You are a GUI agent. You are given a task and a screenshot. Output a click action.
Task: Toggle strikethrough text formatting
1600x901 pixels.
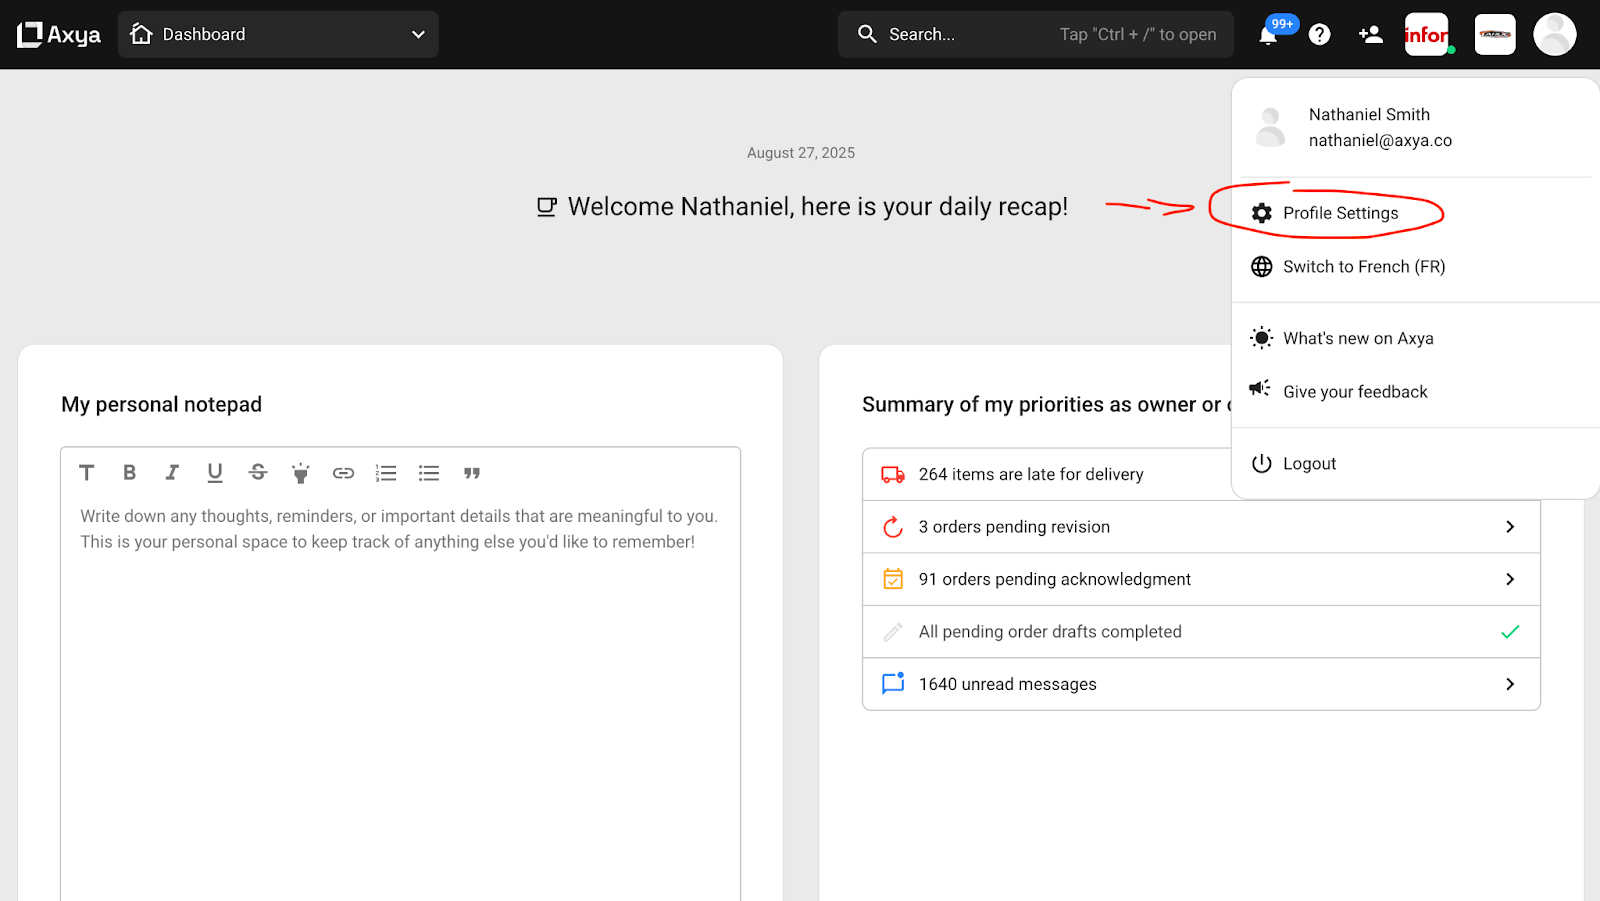click(x=258, y=473)
